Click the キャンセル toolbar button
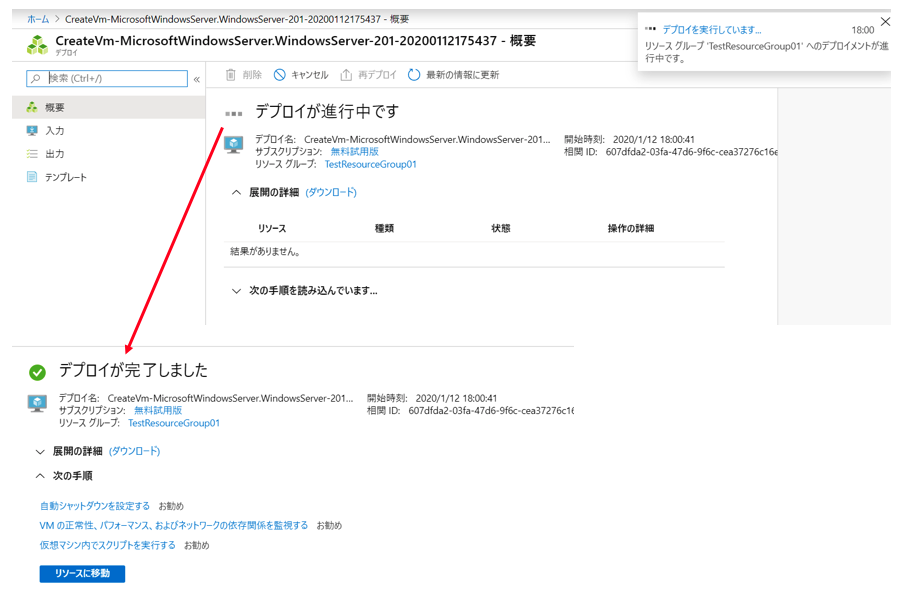This screenshot has height=589, width=898. [x=301, y=74]
